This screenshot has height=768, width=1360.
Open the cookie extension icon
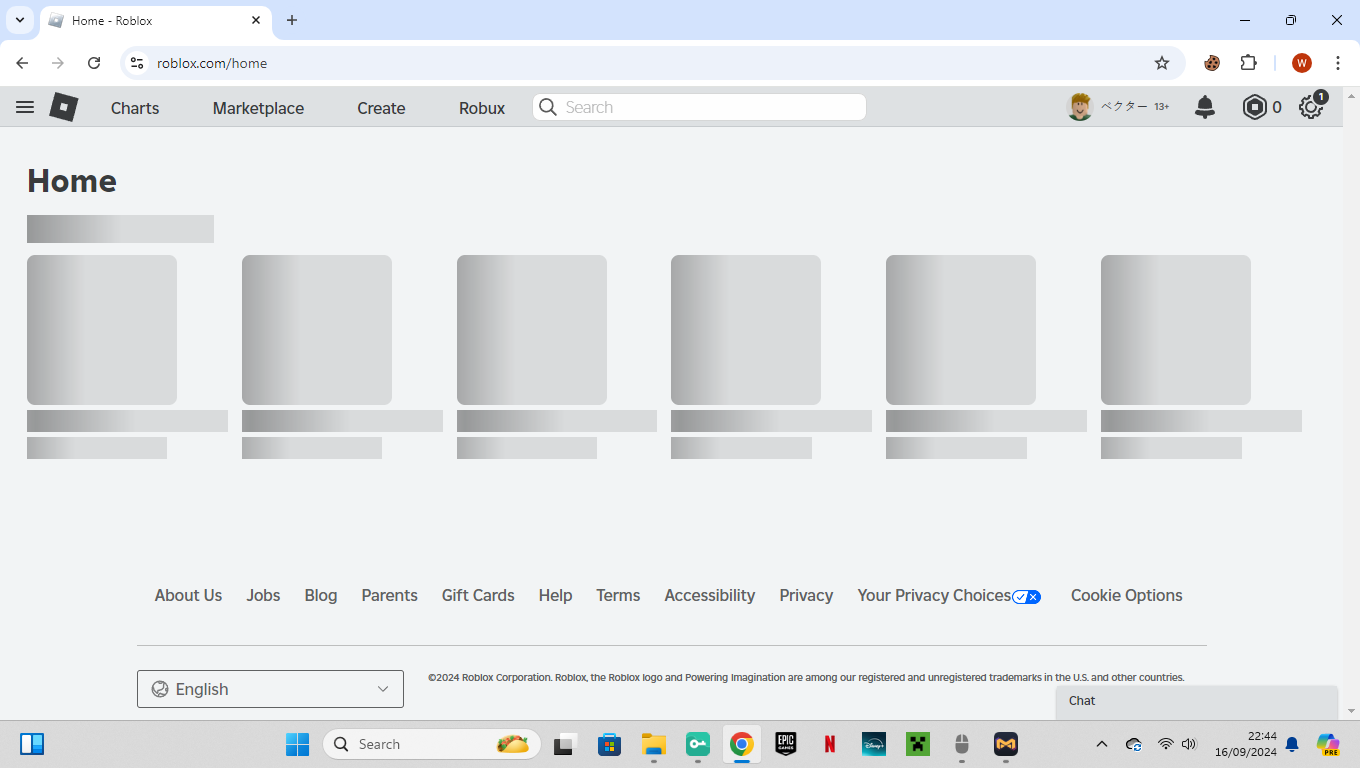(1212, 63)
